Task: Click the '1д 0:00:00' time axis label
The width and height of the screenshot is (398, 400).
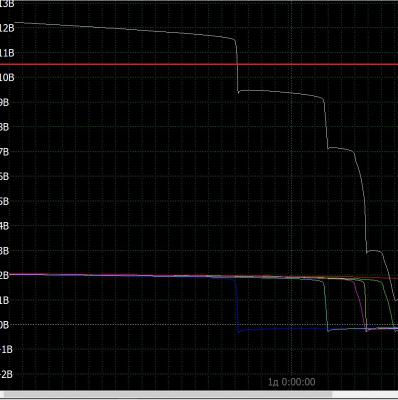Action: coord(292,382)
